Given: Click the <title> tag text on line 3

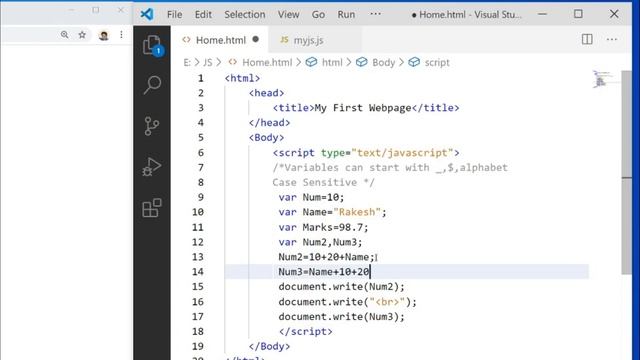Looking at the screenshot, I should pos(293,108).
